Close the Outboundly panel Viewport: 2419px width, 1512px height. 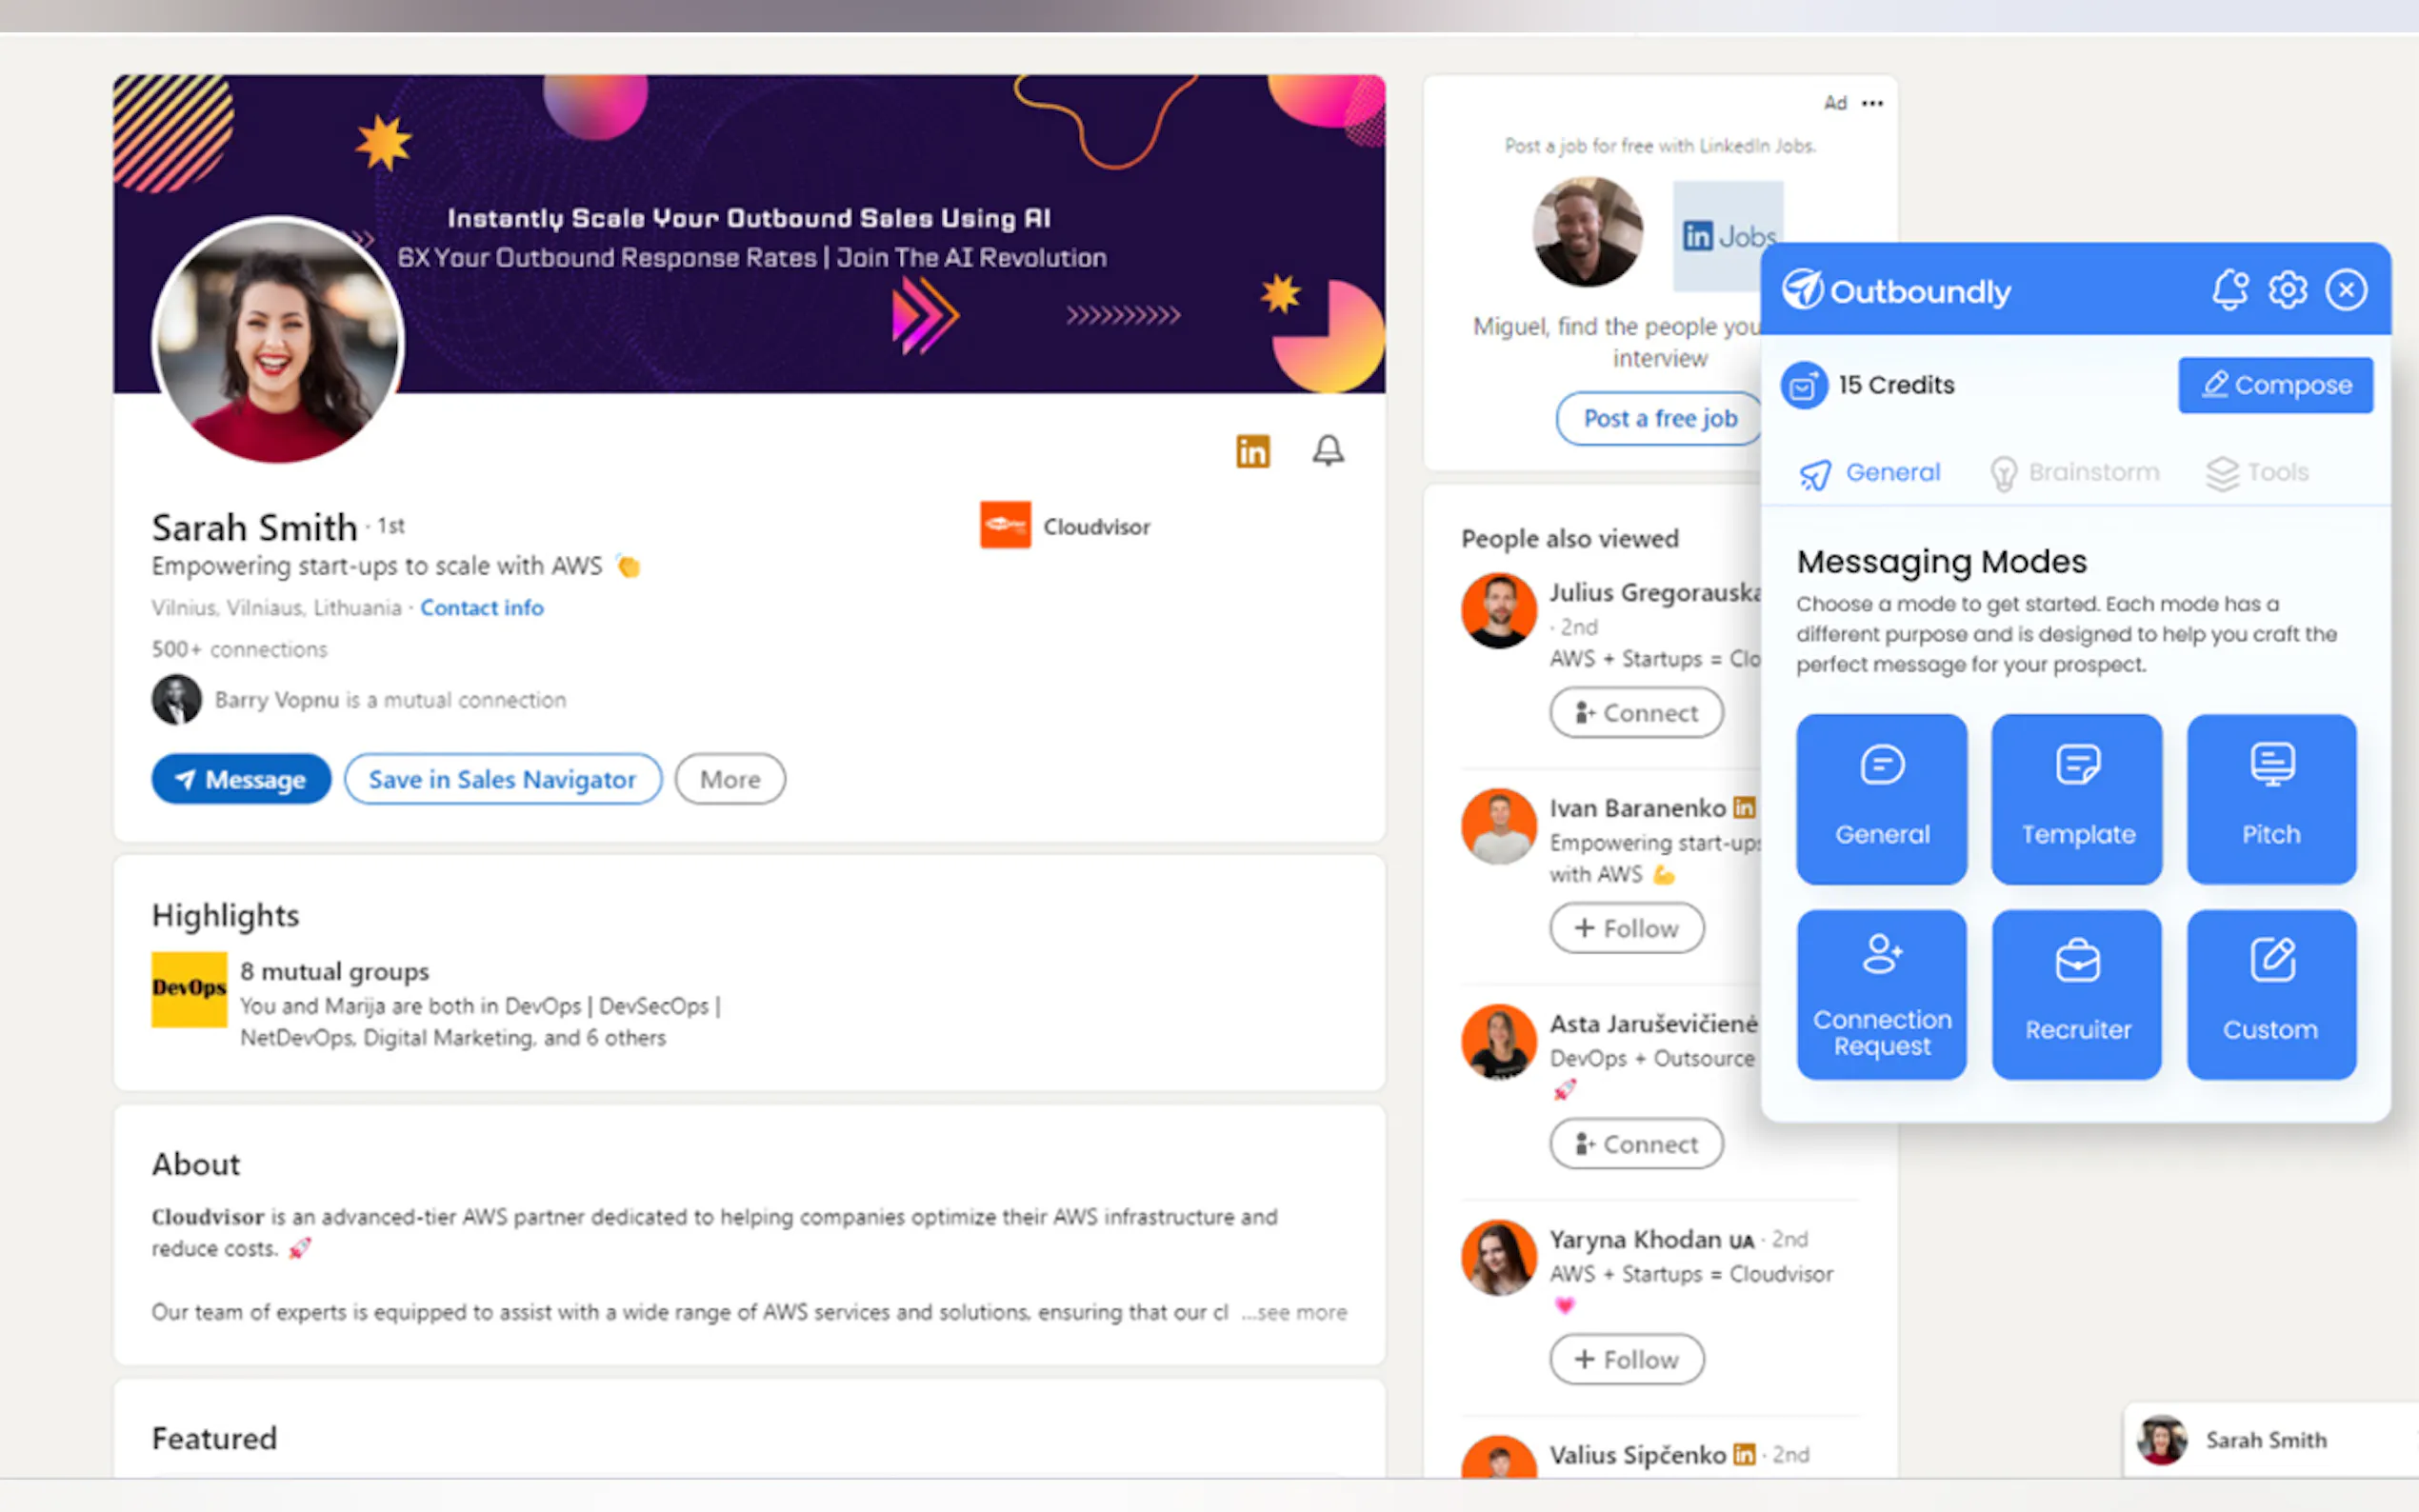(2345, 290)
